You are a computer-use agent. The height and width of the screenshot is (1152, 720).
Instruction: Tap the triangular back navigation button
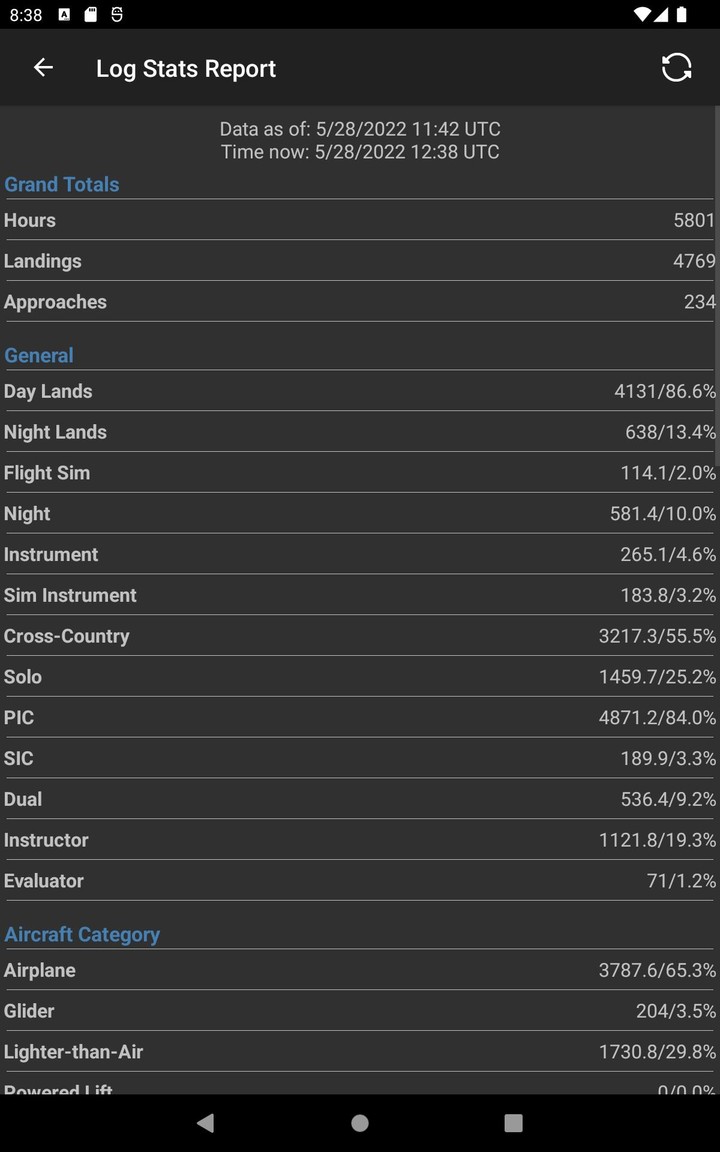pos(205,1122)
